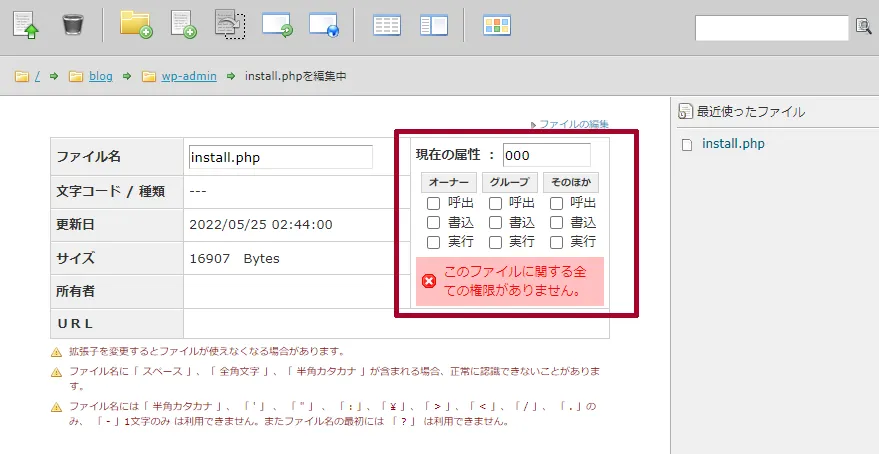Create a new file with the document-plus icon
This screenshot has height=454, width=879.
[x=183, y=24]
